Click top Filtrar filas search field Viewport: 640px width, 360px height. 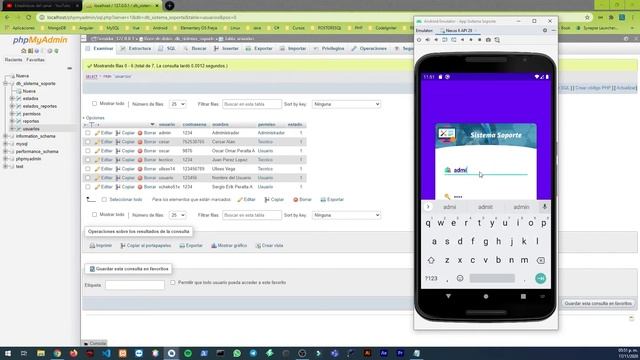pos(252,104)
